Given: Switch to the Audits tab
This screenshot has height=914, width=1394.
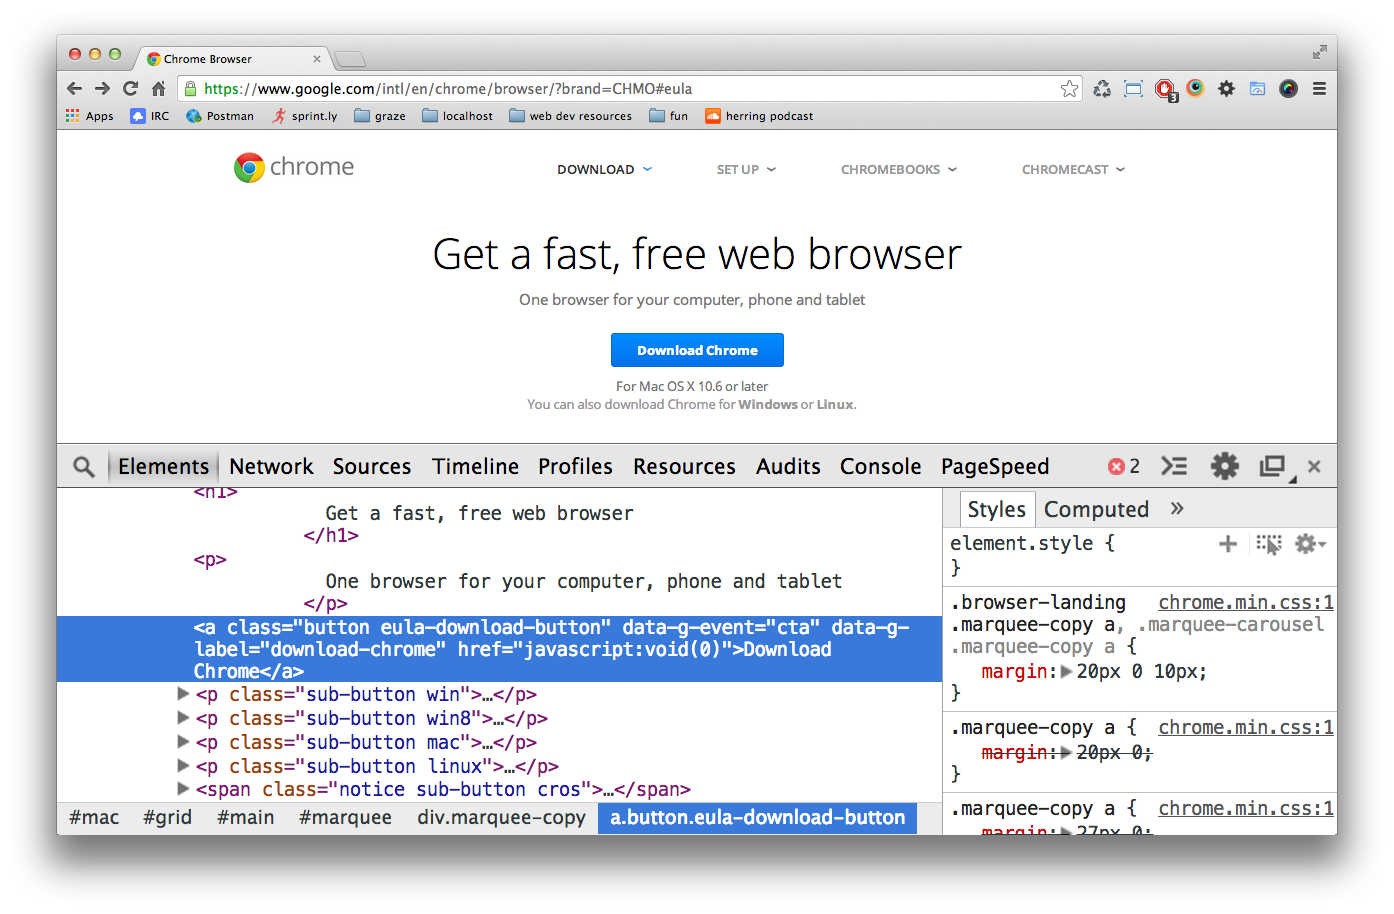Looking at the screenshot, I should coord(788,467).
